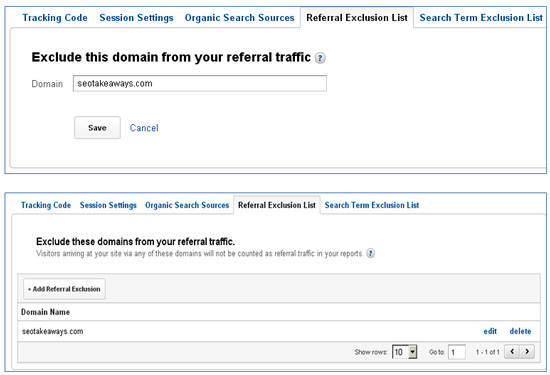Select Referral Exclusion List tab in the upper panel
This screenshot has height=375, width=550.
357,18
